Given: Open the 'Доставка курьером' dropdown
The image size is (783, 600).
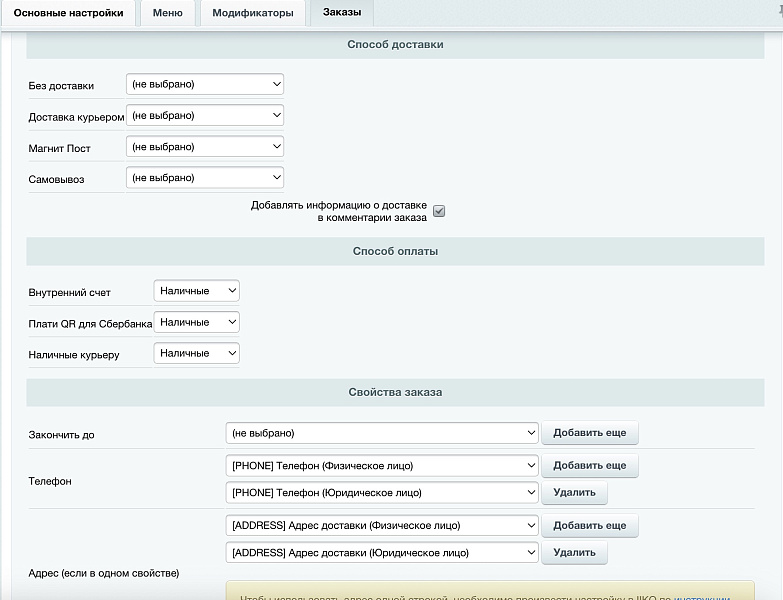Looking at the screenshot, I should point(205,116).
